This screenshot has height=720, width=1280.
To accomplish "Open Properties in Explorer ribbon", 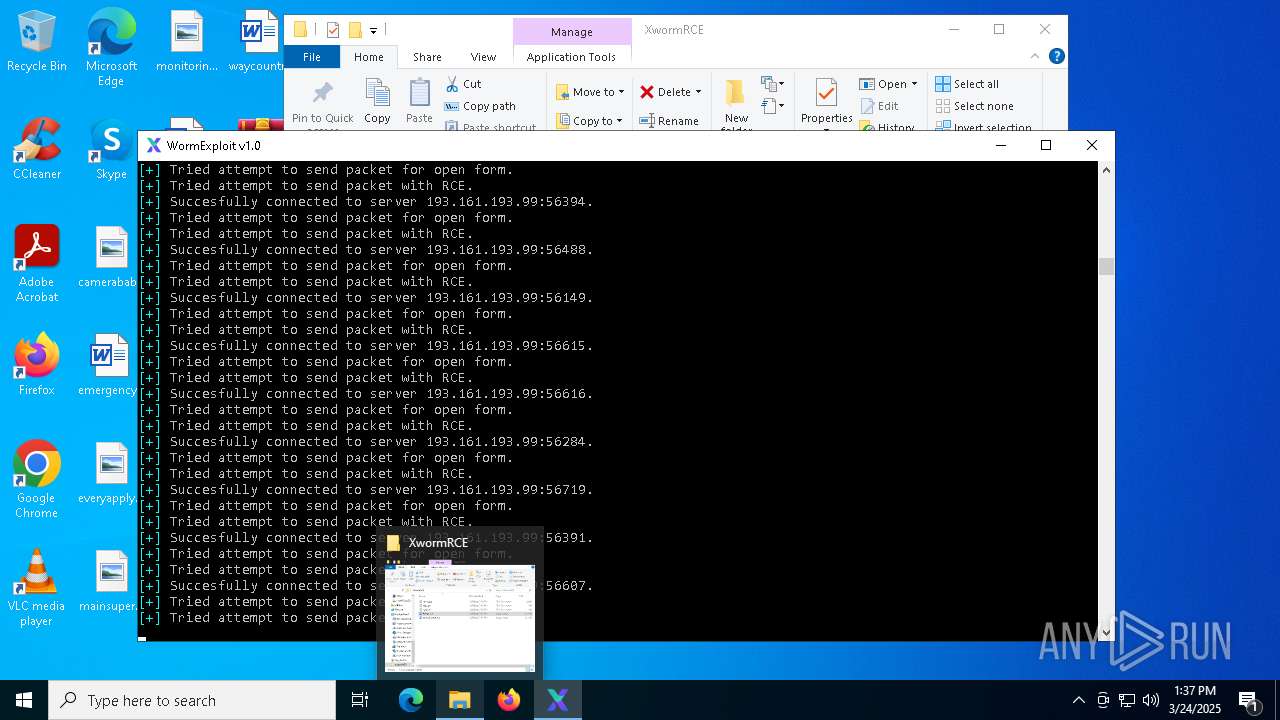I will click(826, 103).
